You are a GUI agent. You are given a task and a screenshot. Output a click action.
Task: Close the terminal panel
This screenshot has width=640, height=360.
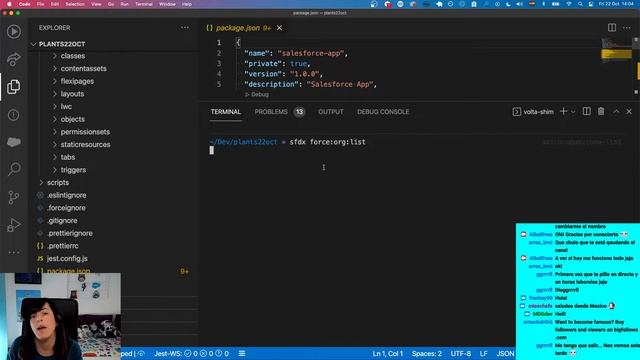click(629, 111)
